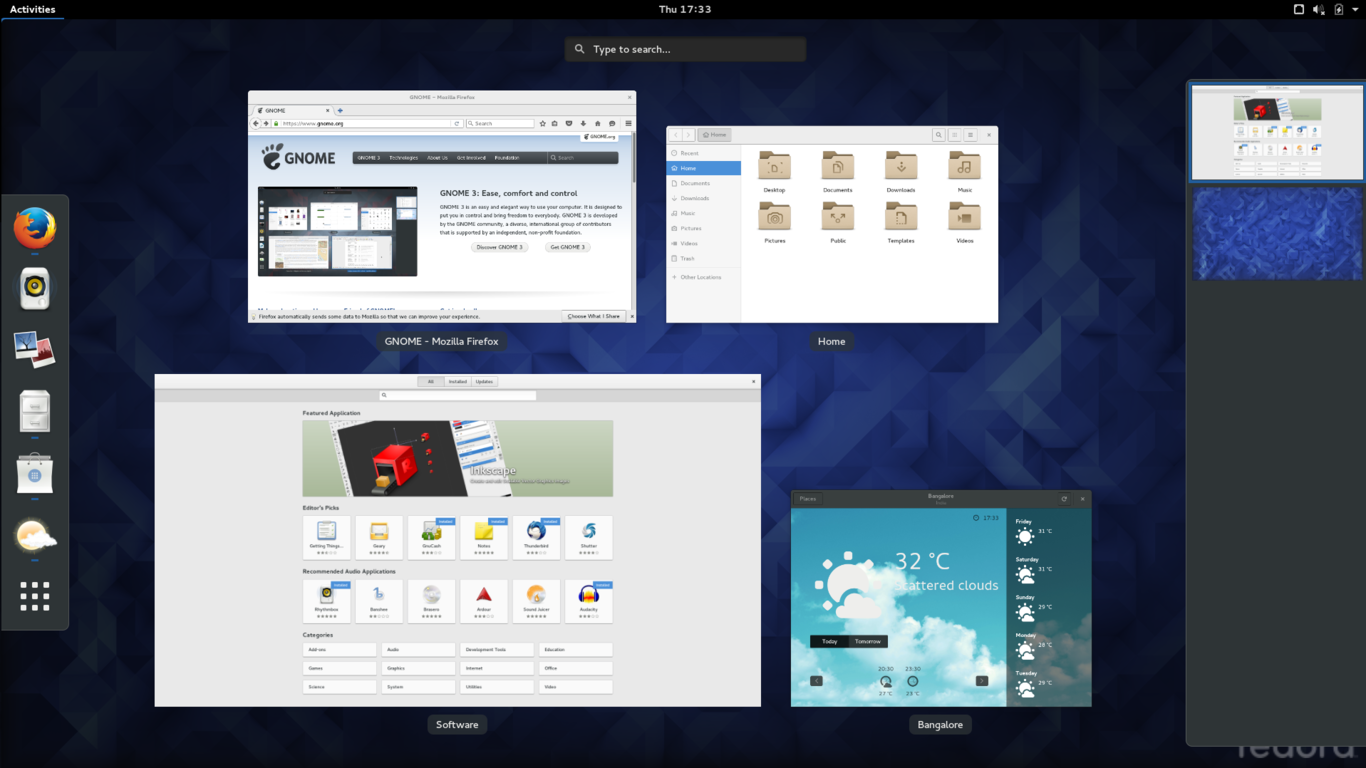This screenshot has height=768, width=1366.
Task: Switch to Updates tab in Software
Action: 485,381
